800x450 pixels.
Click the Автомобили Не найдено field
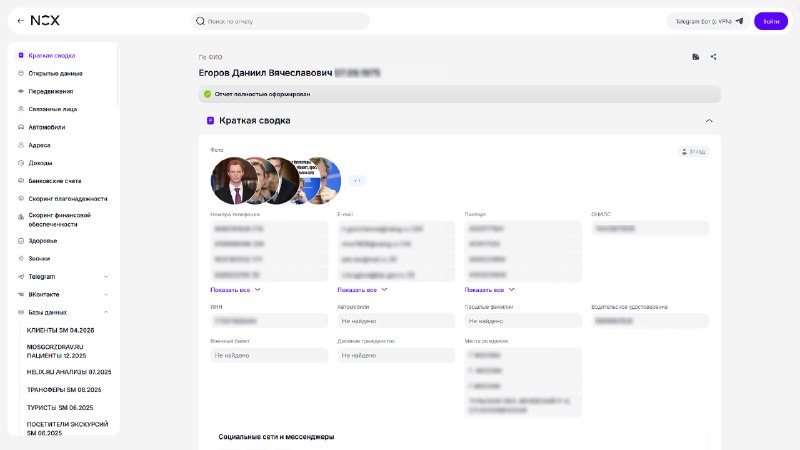coord(396,321)
